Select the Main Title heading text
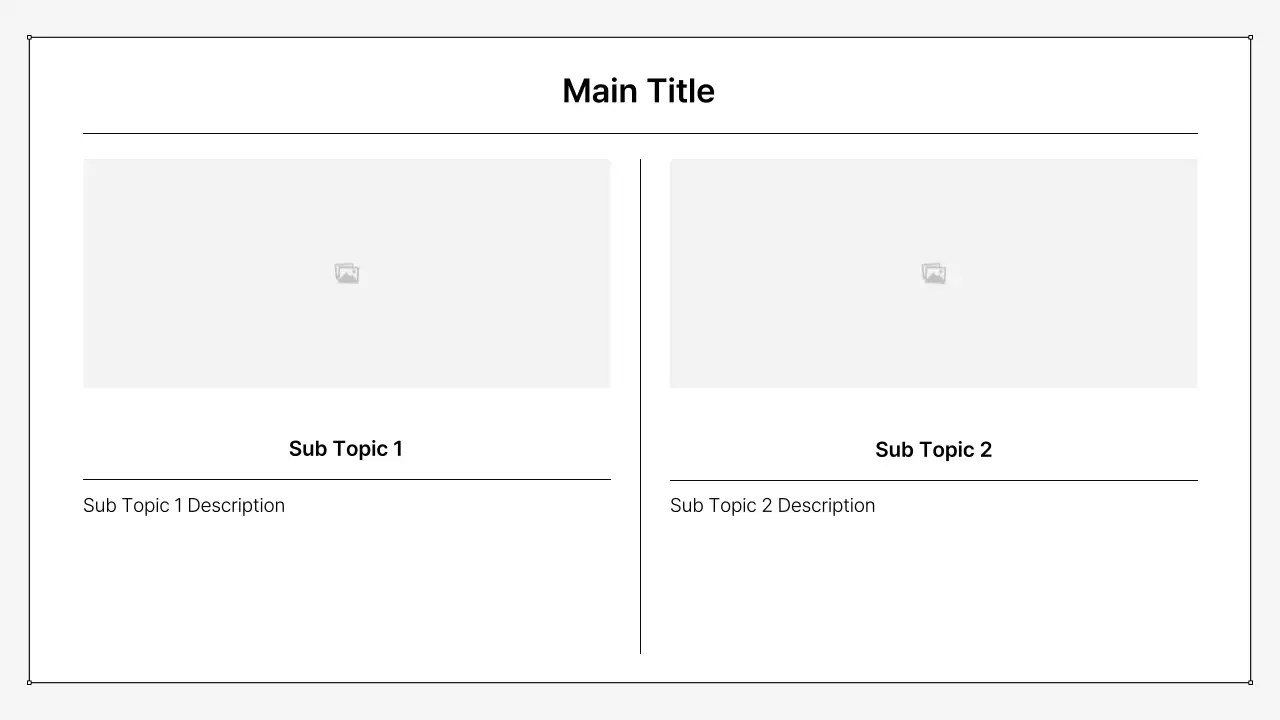 tap(638, 91)
